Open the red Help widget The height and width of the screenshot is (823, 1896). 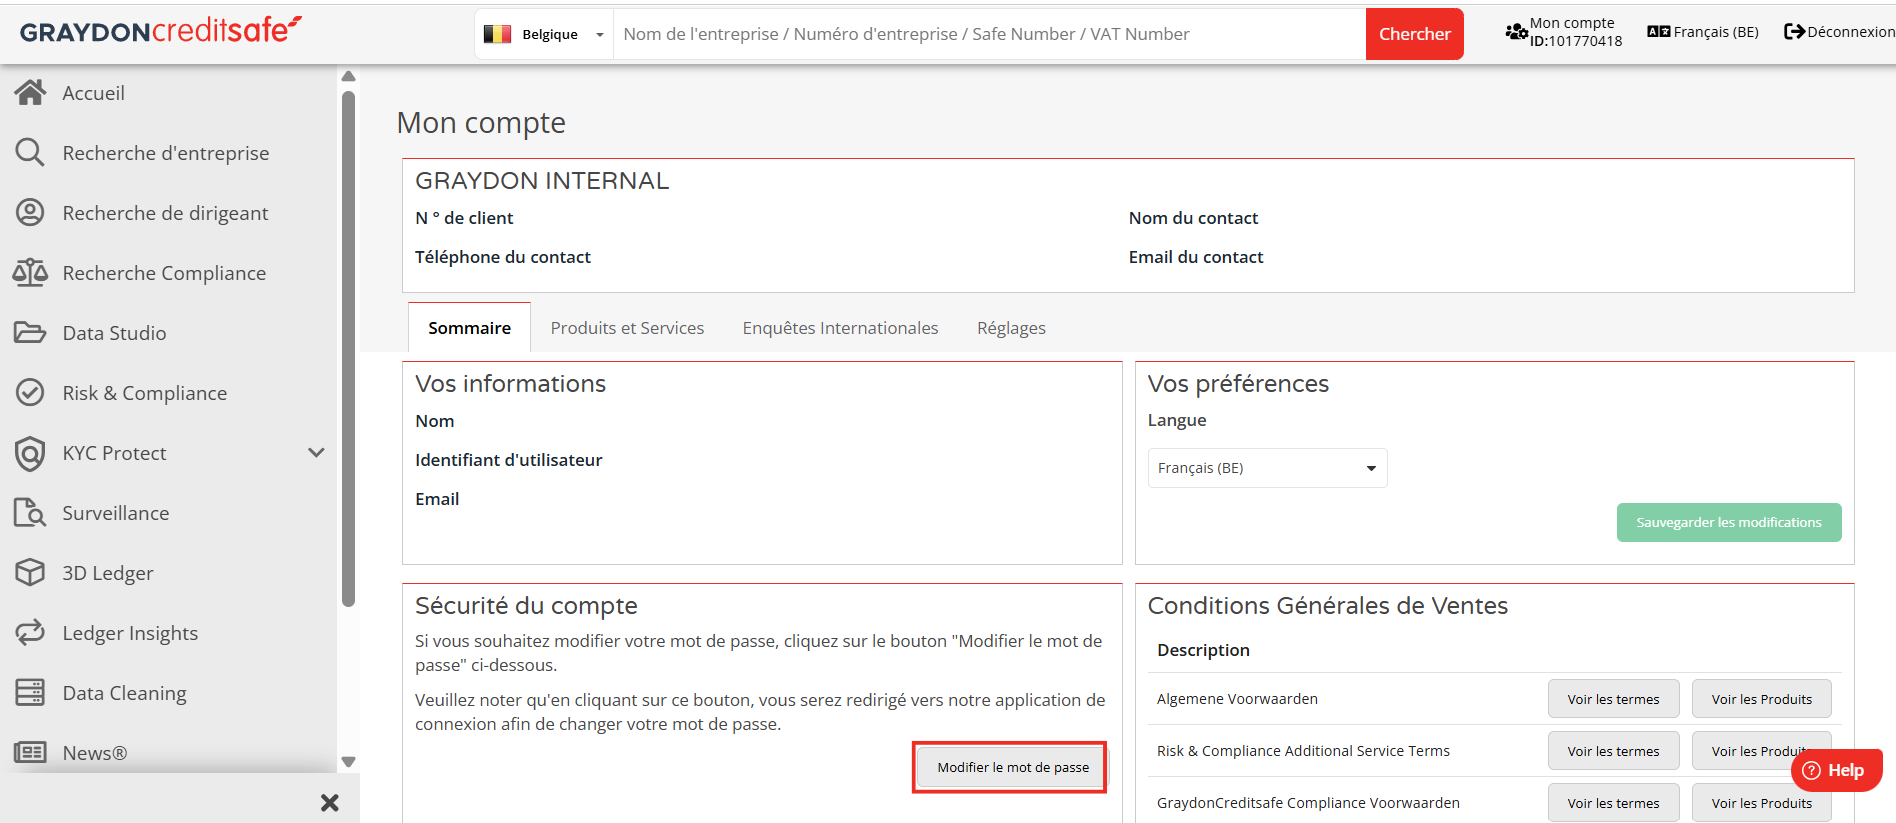(1836, 770)
